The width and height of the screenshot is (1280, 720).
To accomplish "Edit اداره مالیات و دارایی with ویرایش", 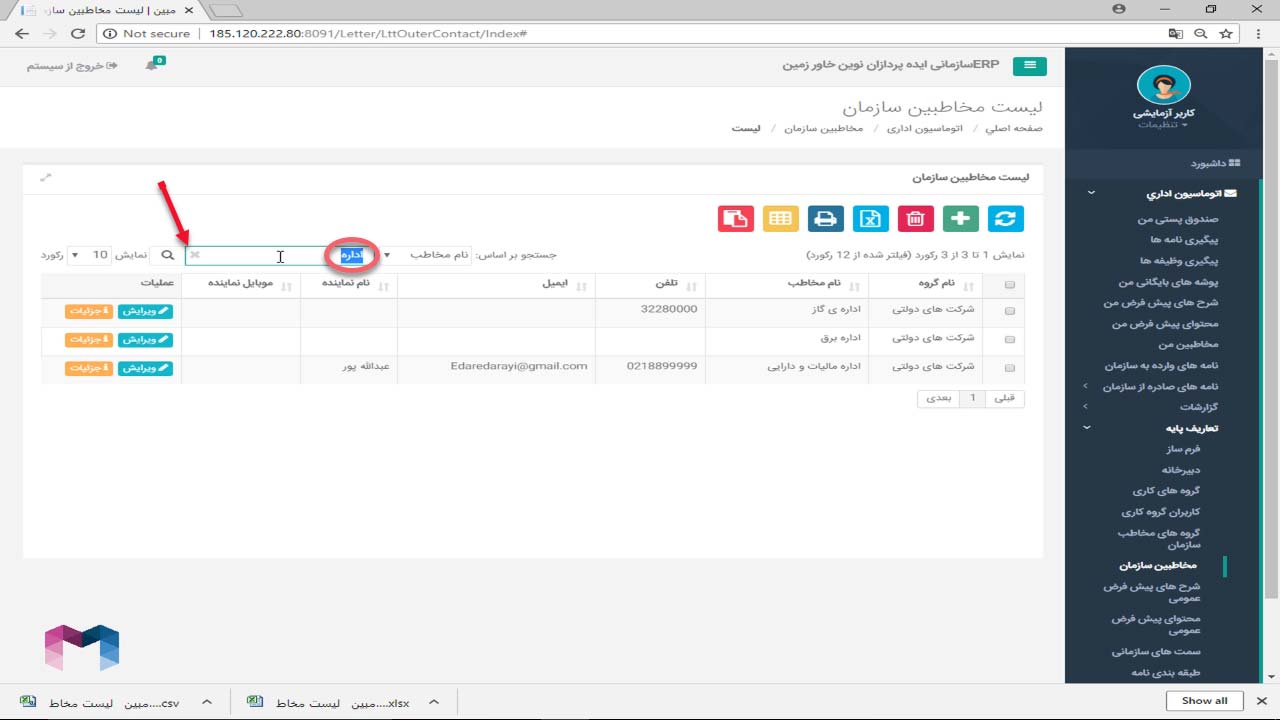I will pos(146,368).
